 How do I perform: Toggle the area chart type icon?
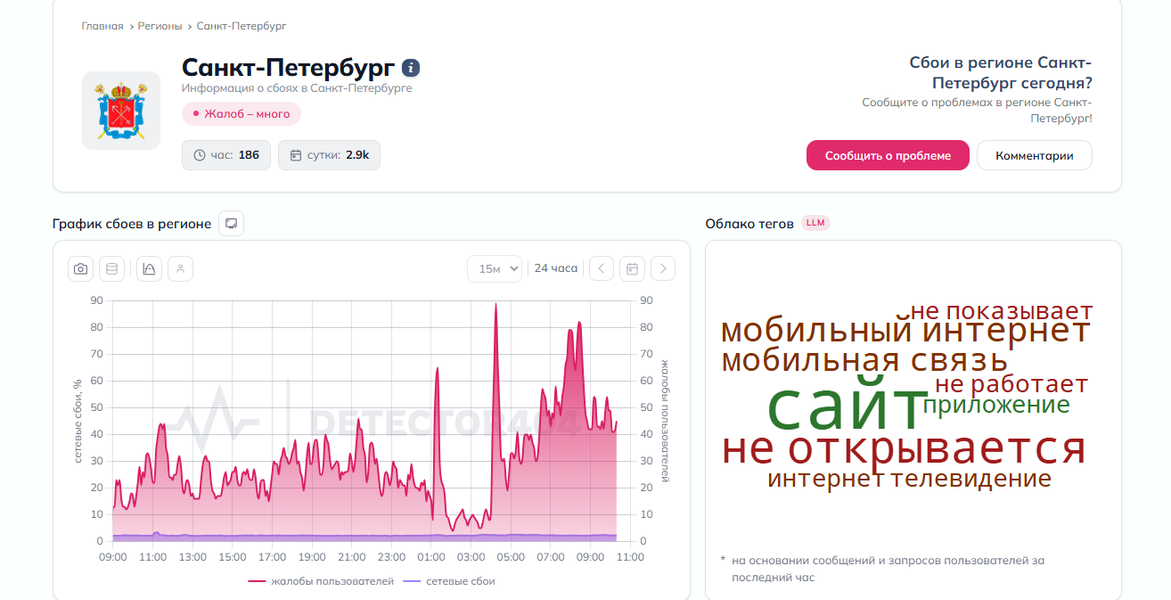point(149,269)
